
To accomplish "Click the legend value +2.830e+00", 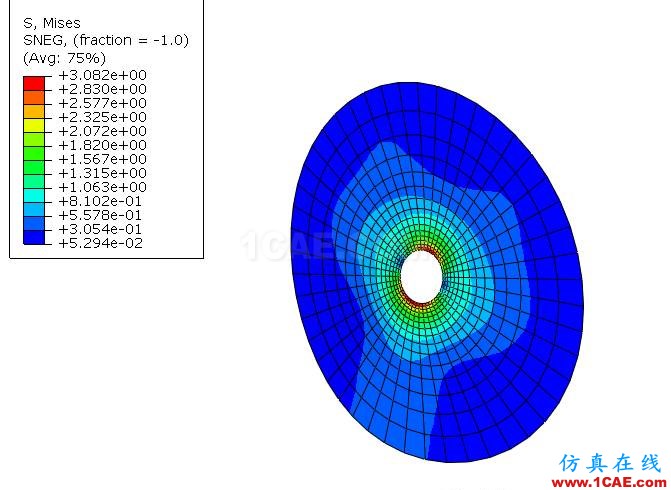I will (x=102, y=89).
